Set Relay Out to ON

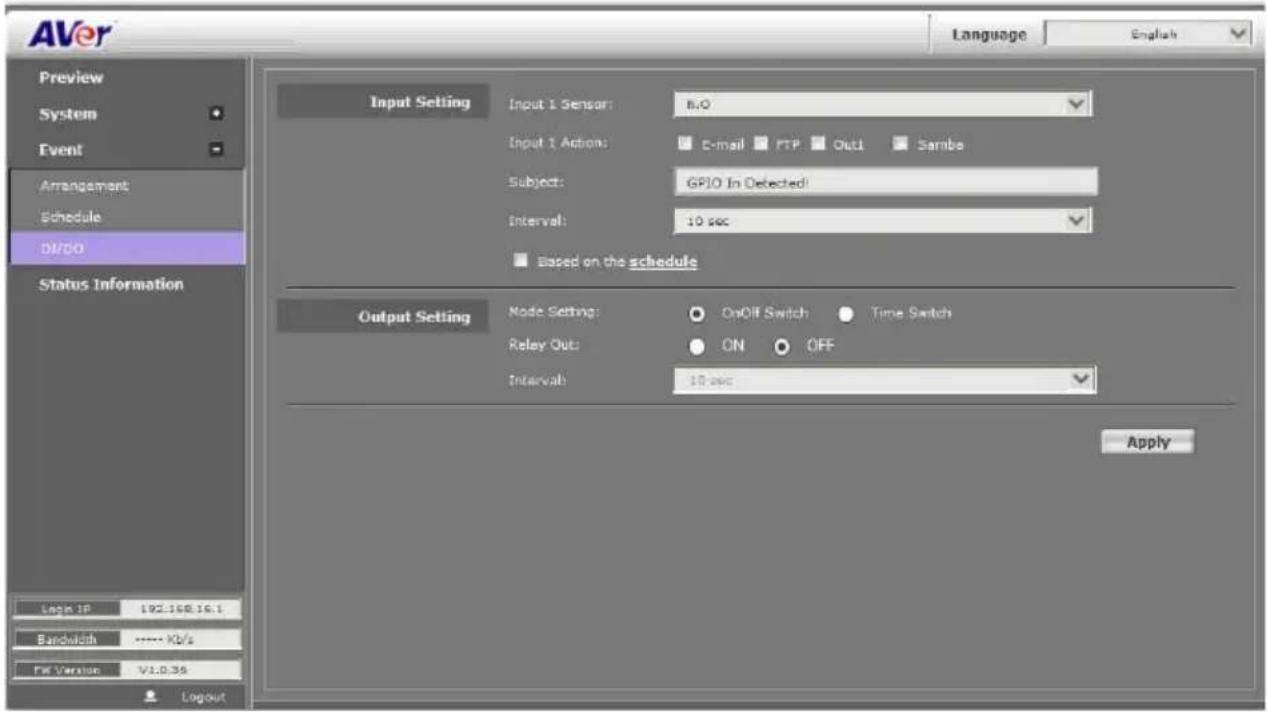tap(695, 346)
